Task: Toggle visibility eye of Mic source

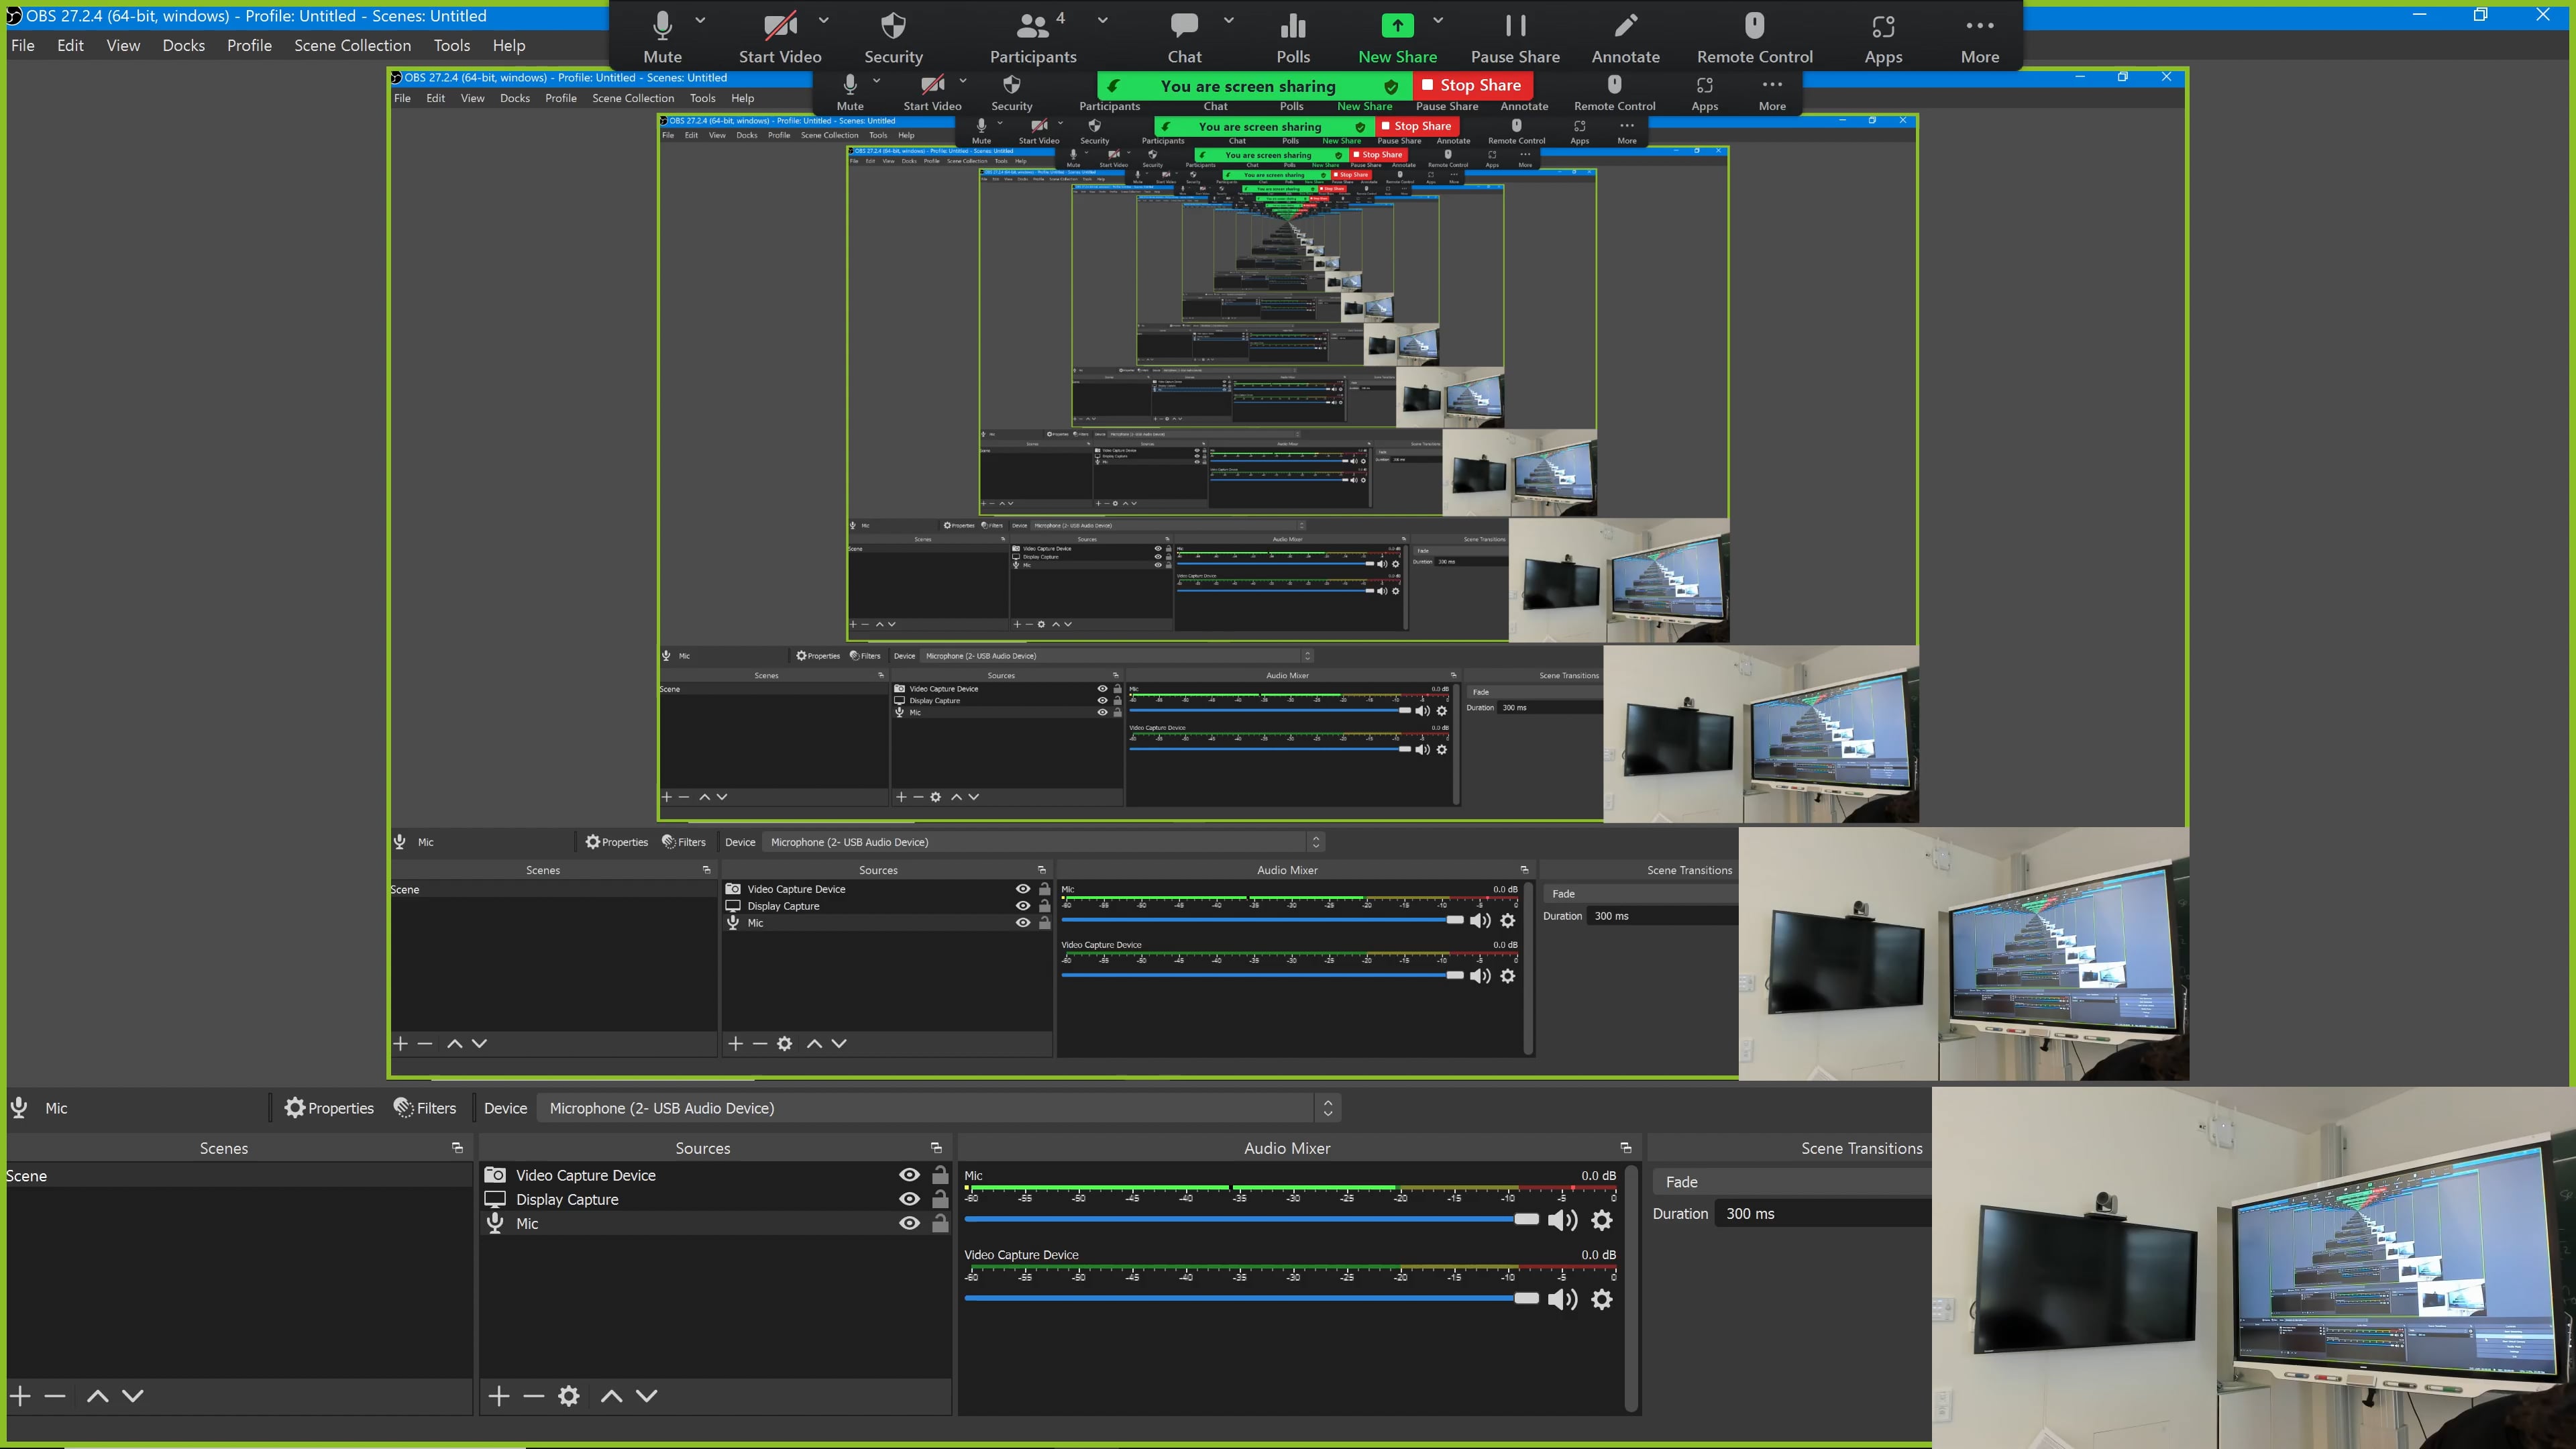Action: [909, 1223]
